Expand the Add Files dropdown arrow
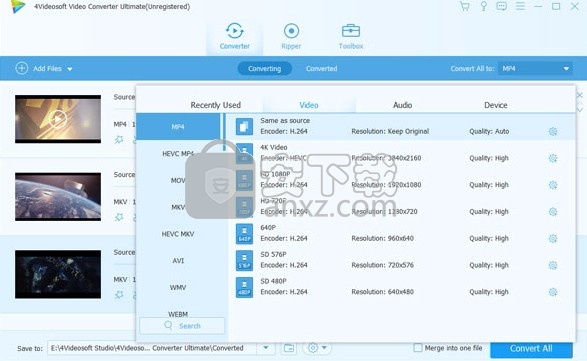 coord(70,69)
